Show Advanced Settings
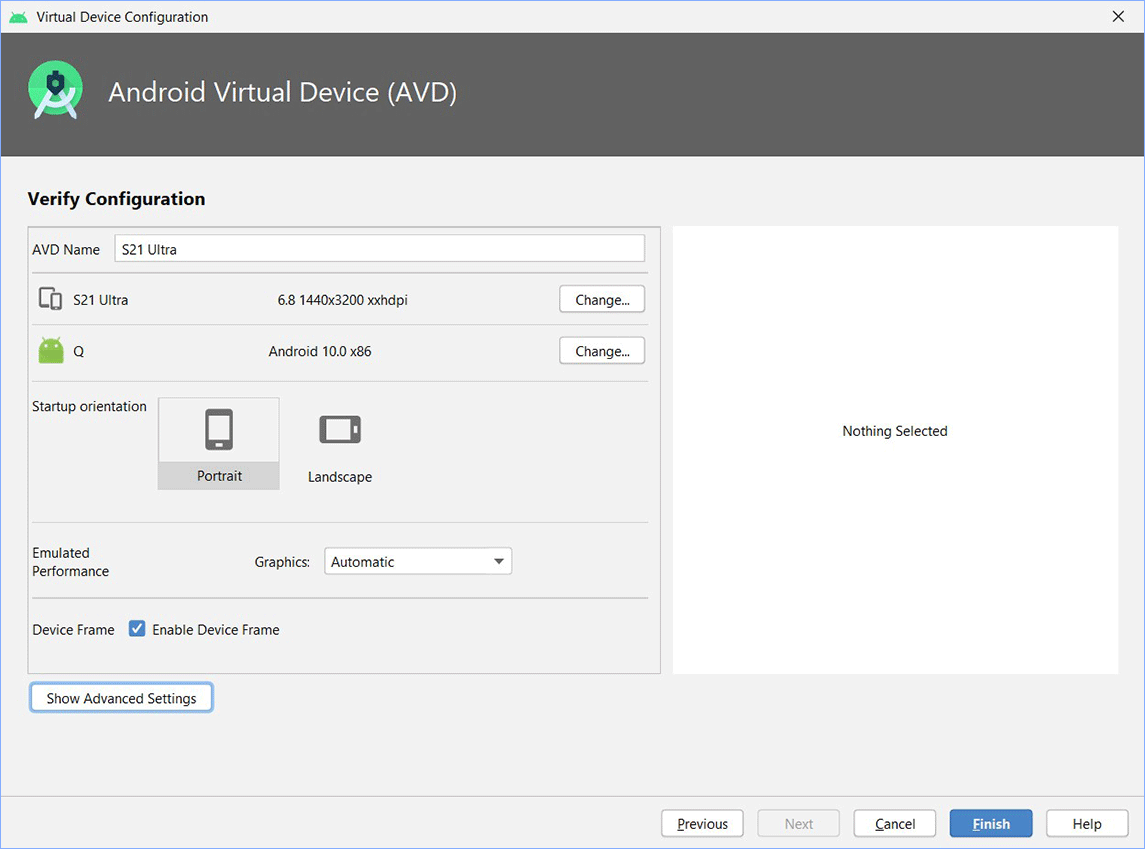Viewport: 1145px width, 849px height. [x=121, y=698]
